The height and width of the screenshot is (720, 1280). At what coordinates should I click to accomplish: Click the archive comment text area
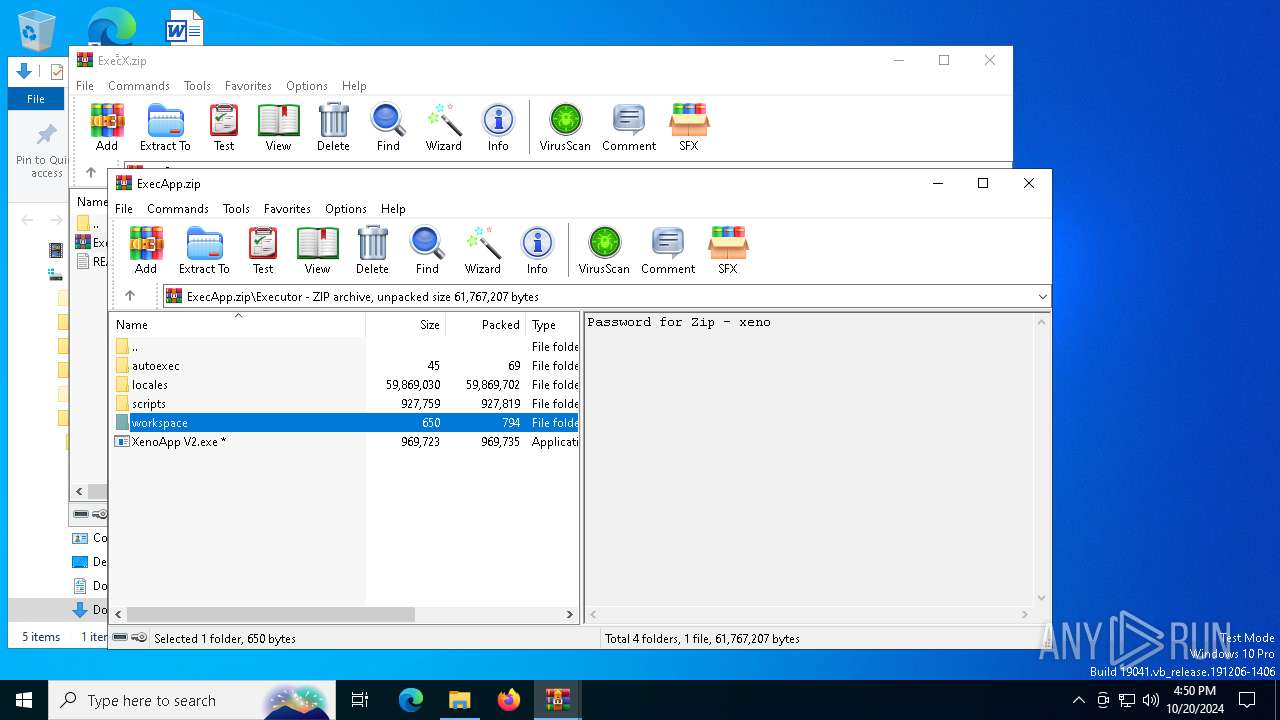point(809,460)
